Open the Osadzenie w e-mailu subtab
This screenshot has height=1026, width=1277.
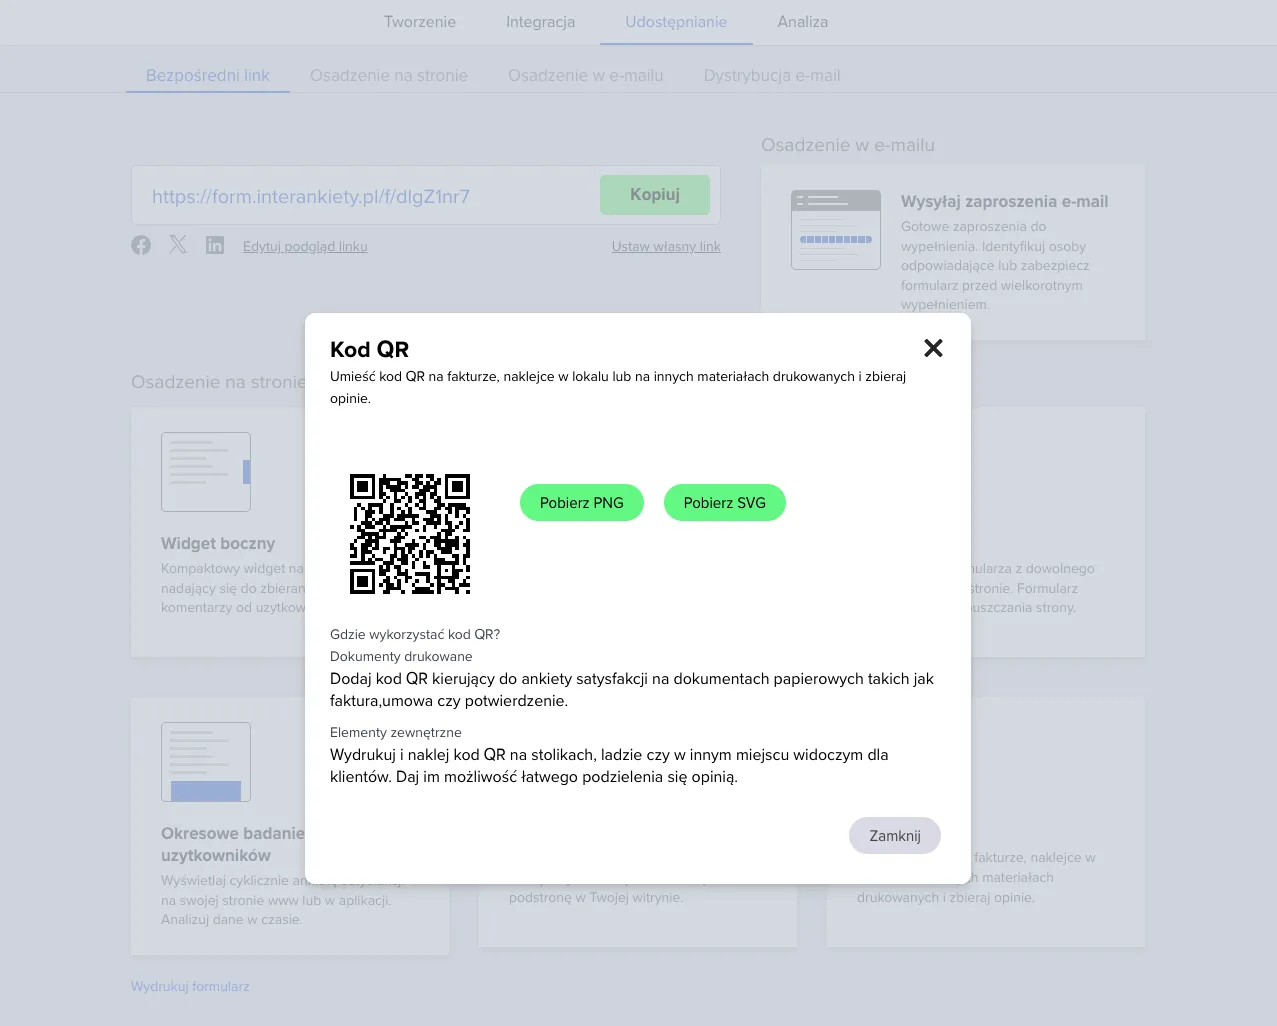pos(586,76)
